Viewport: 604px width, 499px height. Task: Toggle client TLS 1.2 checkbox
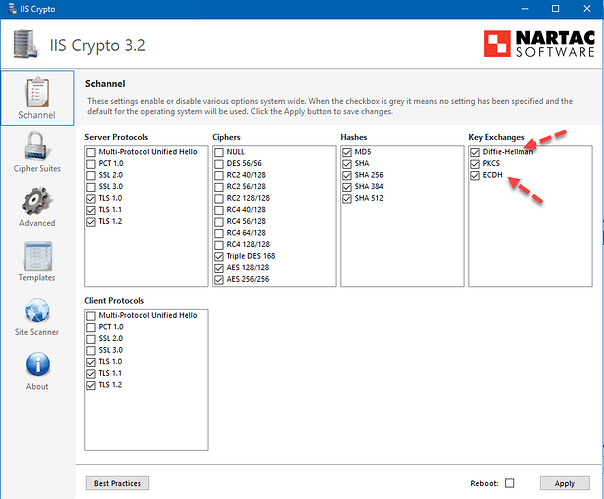click(x=91, y=385)
